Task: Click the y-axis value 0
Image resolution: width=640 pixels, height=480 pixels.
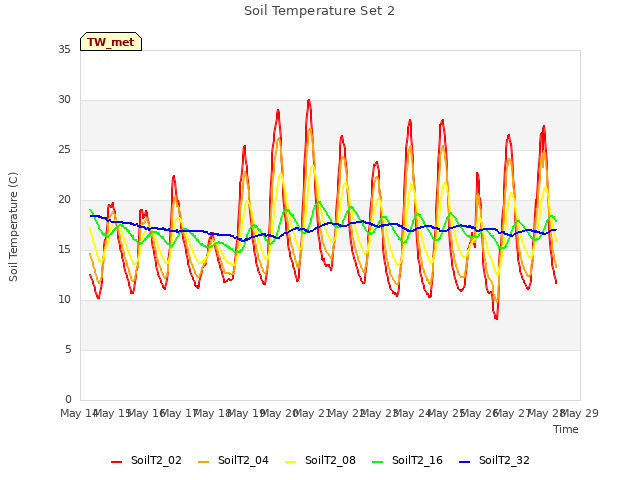Action: (68, 399)
